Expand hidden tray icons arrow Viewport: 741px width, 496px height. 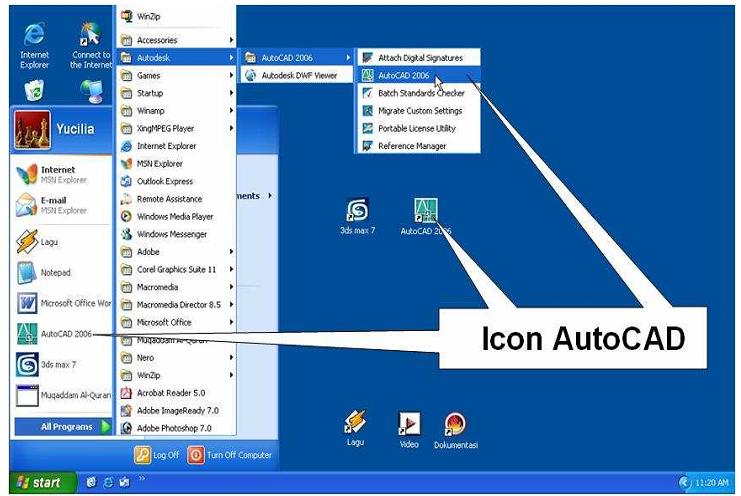(x=684, y=482)
